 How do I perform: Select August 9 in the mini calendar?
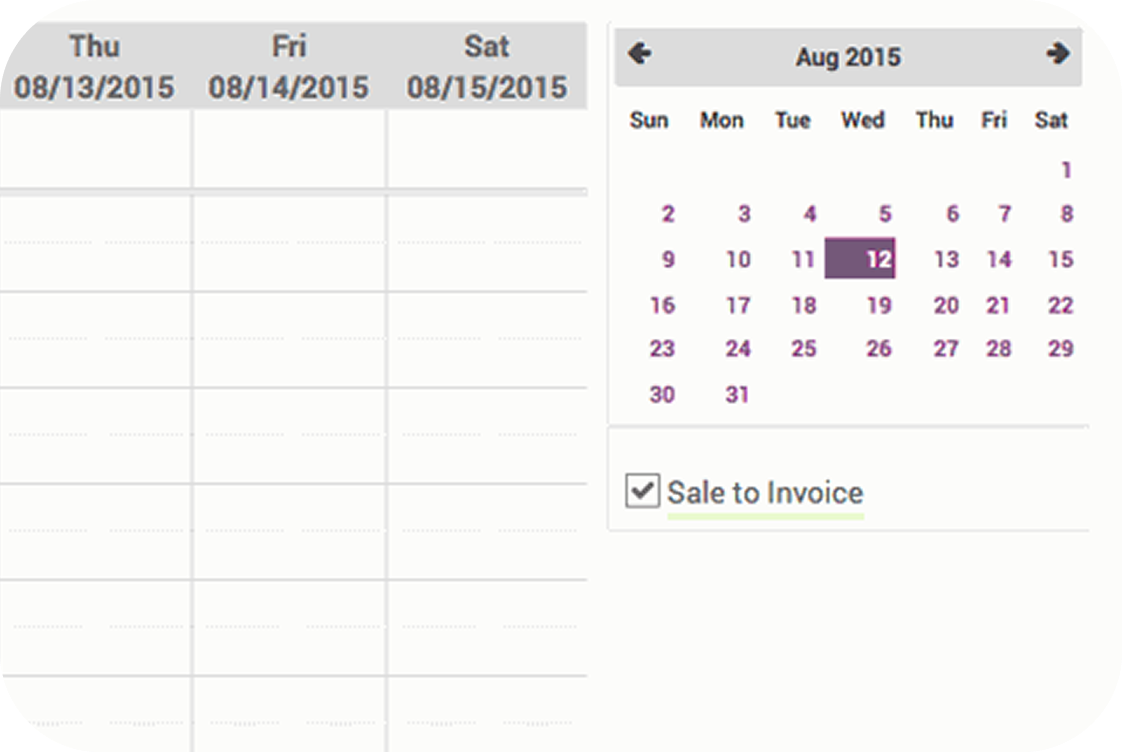668,260
